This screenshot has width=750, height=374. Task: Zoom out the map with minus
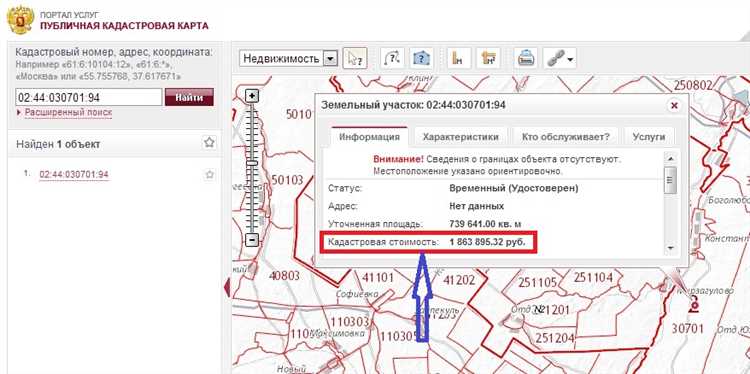click(252, 240)
